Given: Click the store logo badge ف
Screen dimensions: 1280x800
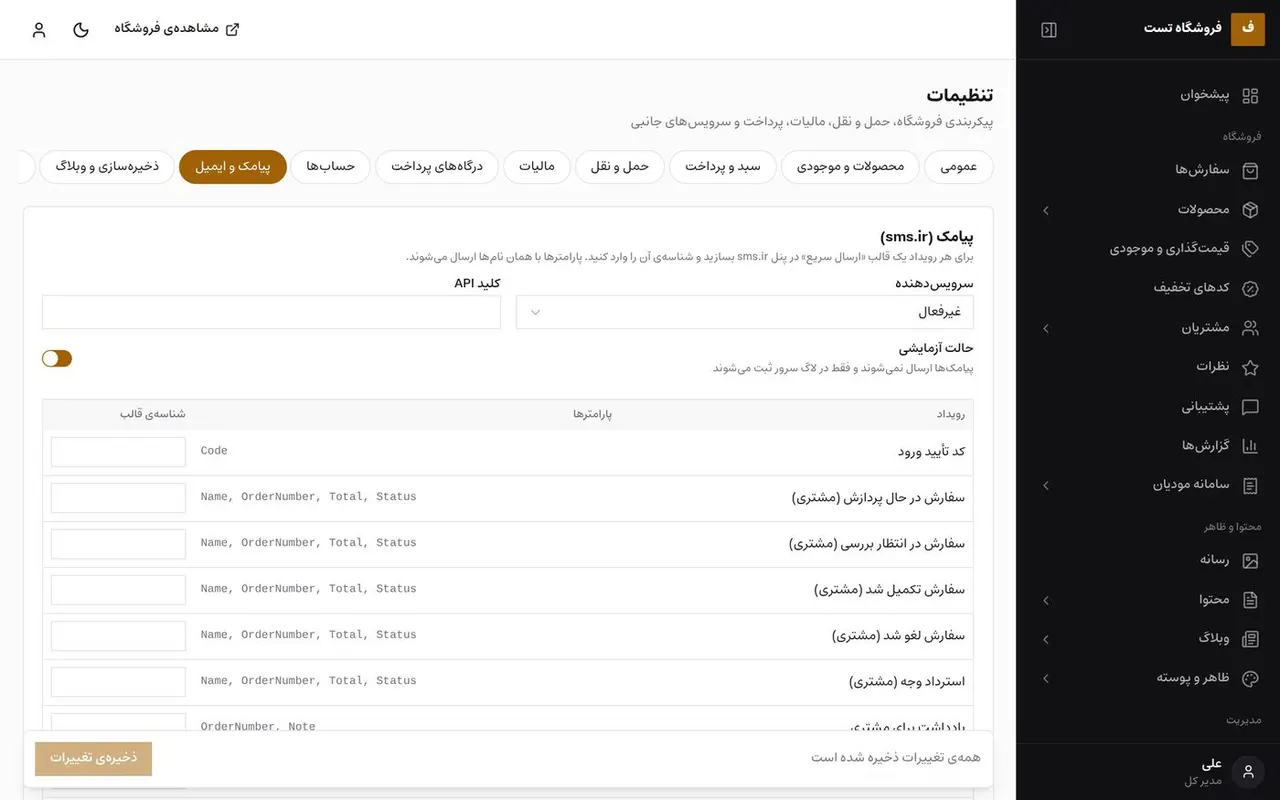Looking at the screenshot, I should (x=1248, y=29).
